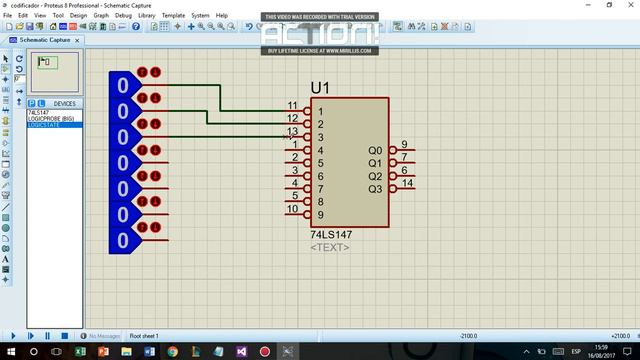
Task: Select the 2D Graphics Box tool
Action: point(6,218)
